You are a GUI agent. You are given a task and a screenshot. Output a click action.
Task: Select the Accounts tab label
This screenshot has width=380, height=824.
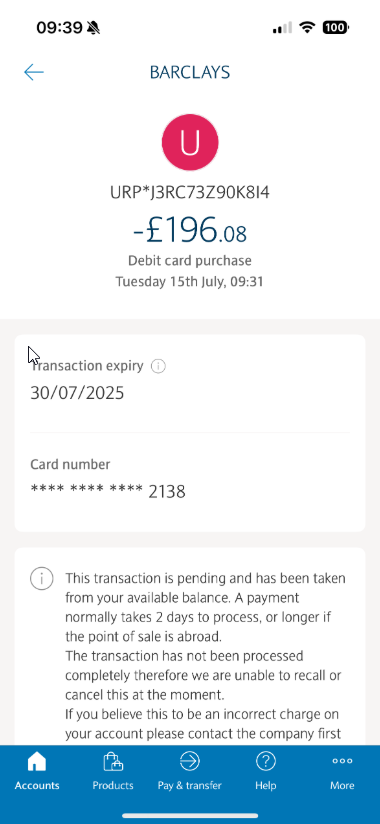(37, 786)
